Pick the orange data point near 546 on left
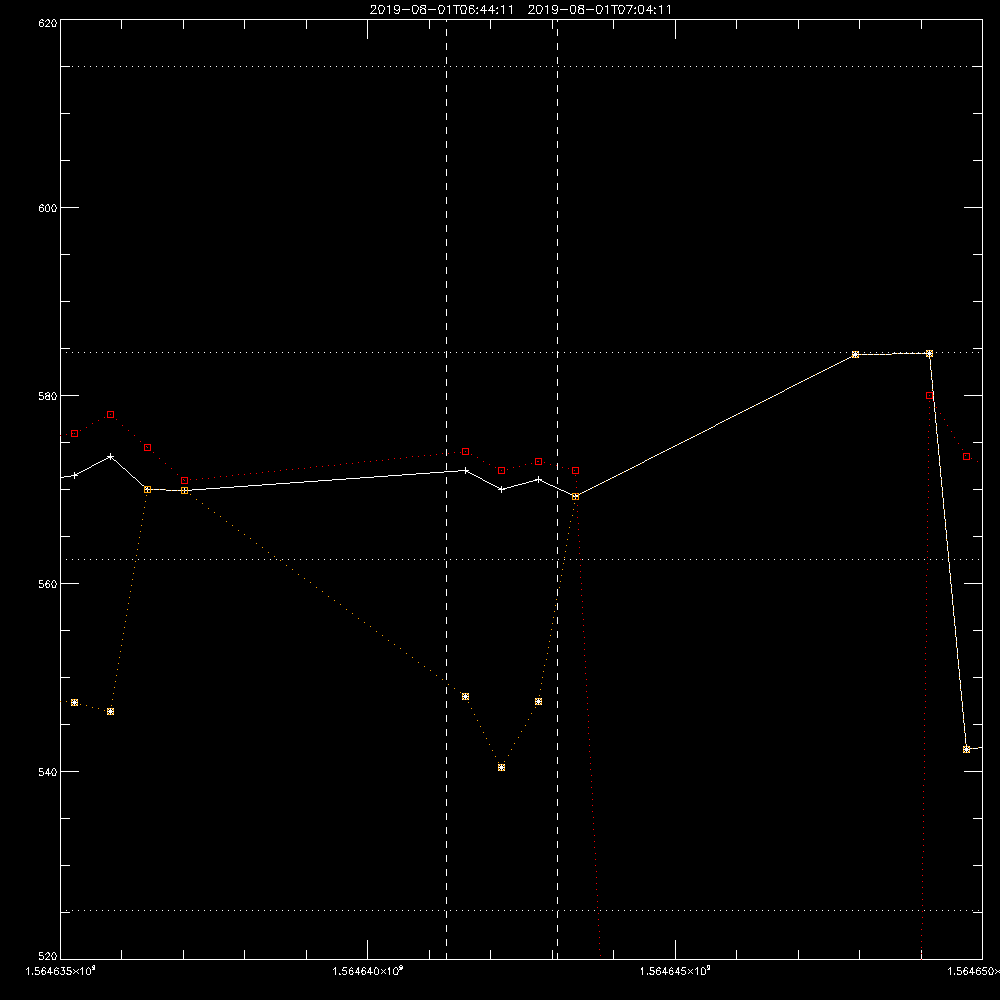 110,712
